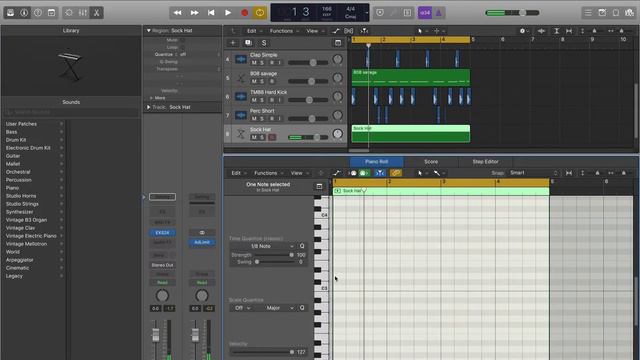The width and height of the screenshot is (640, 360).
Task: Open the Media Browser icon at top right
Action: [629, 13]
